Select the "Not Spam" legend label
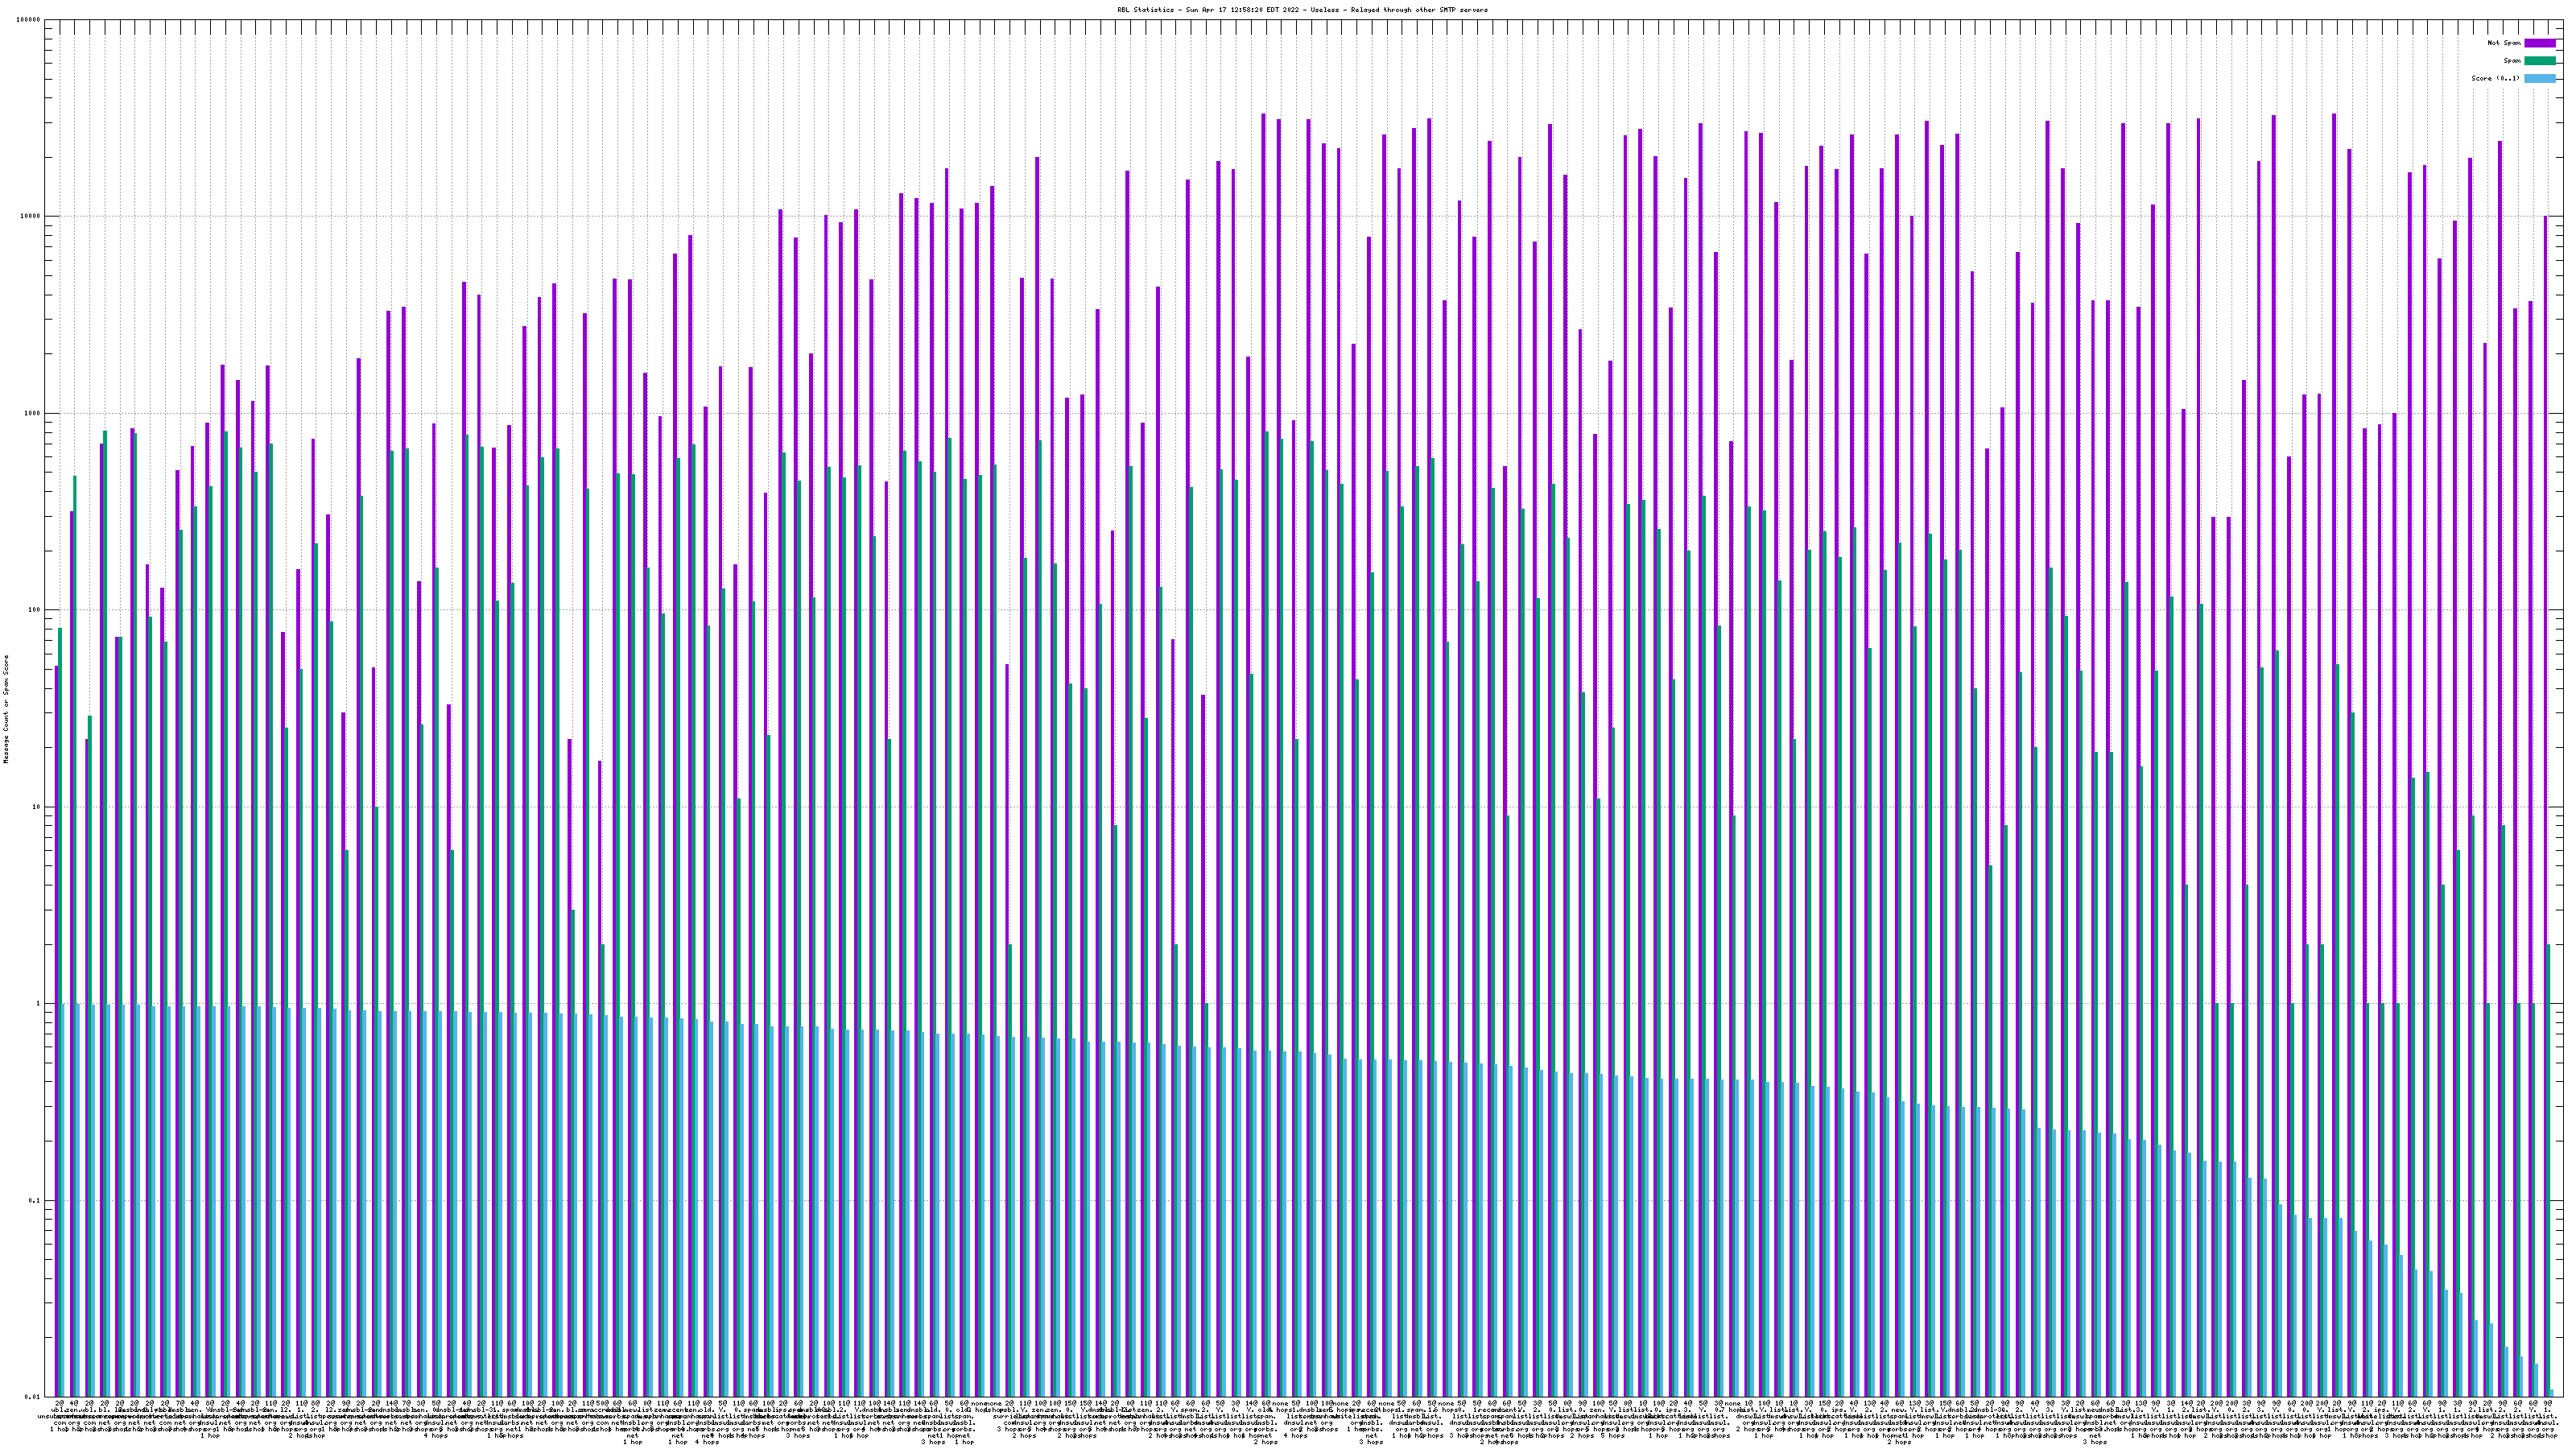2576x1449 pixels. pos(2504,43)
